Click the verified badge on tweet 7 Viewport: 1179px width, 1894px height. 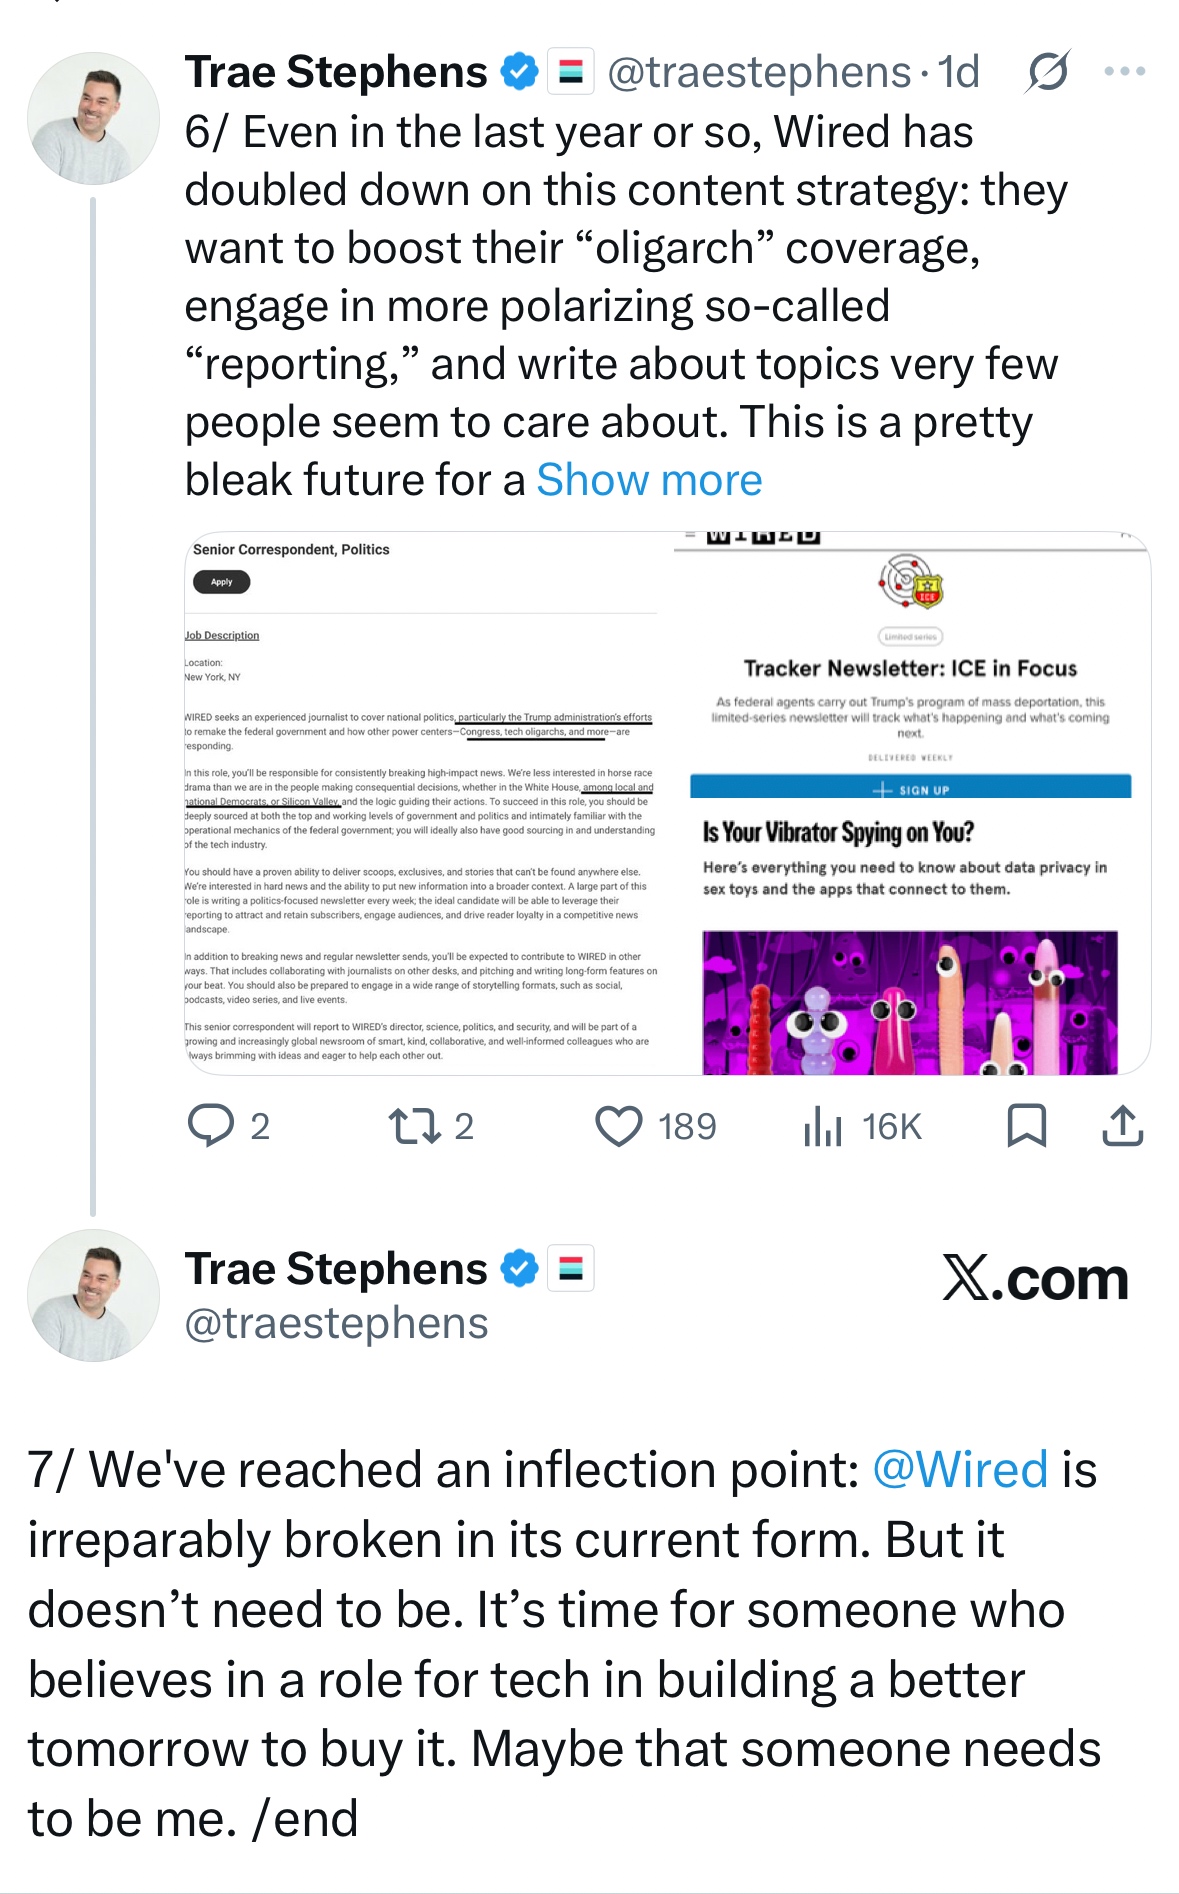(x=519, y=1269)
